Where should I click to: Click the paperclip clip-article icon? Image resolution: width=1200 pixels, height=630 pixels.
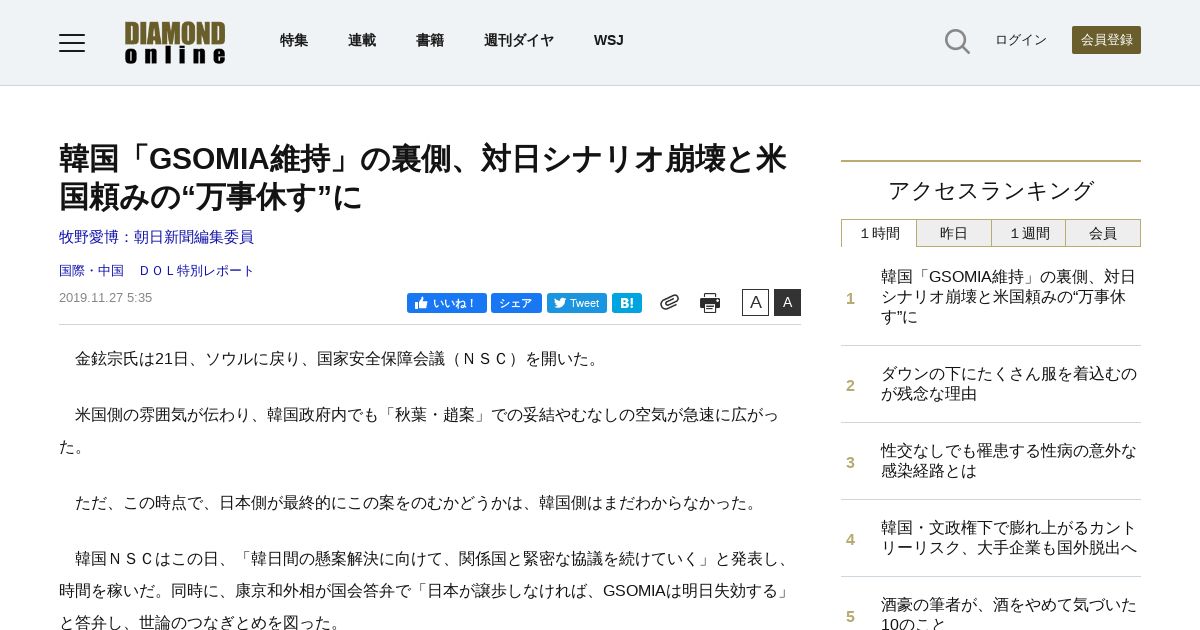pyautogui.click(x=669, y=302)
